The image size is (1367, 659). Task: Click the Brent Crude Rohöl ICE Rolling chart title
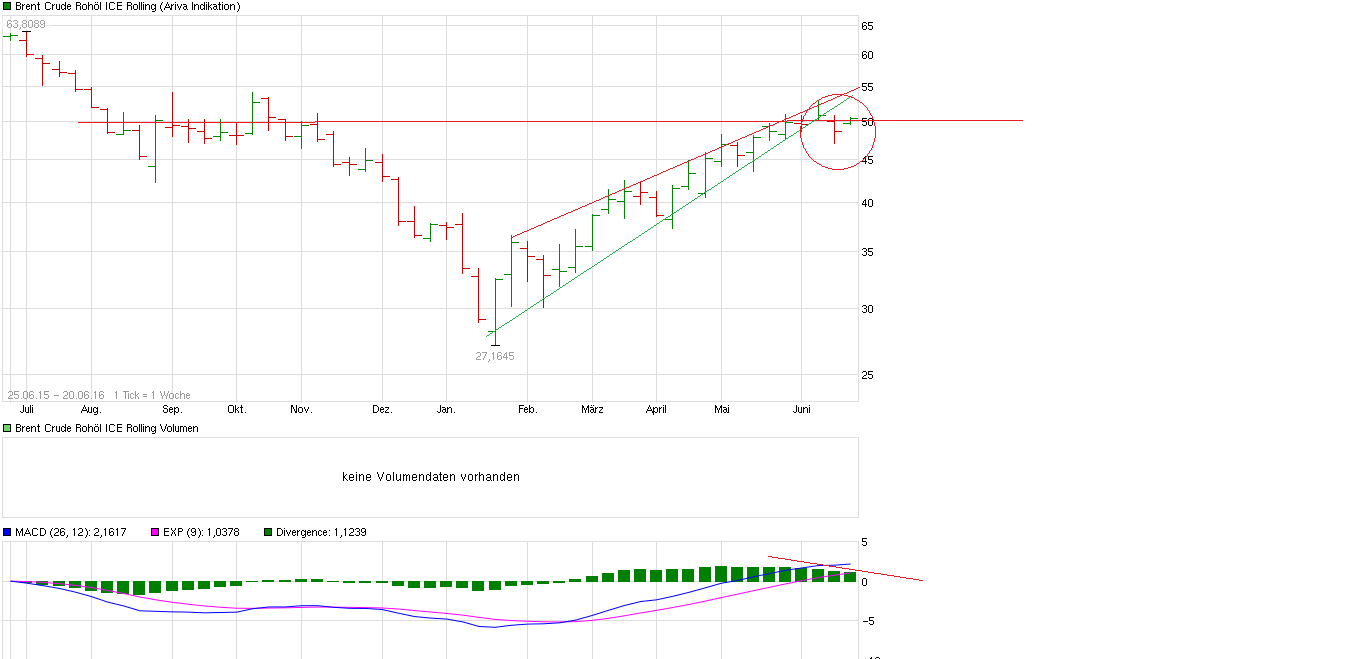[127, 6]
